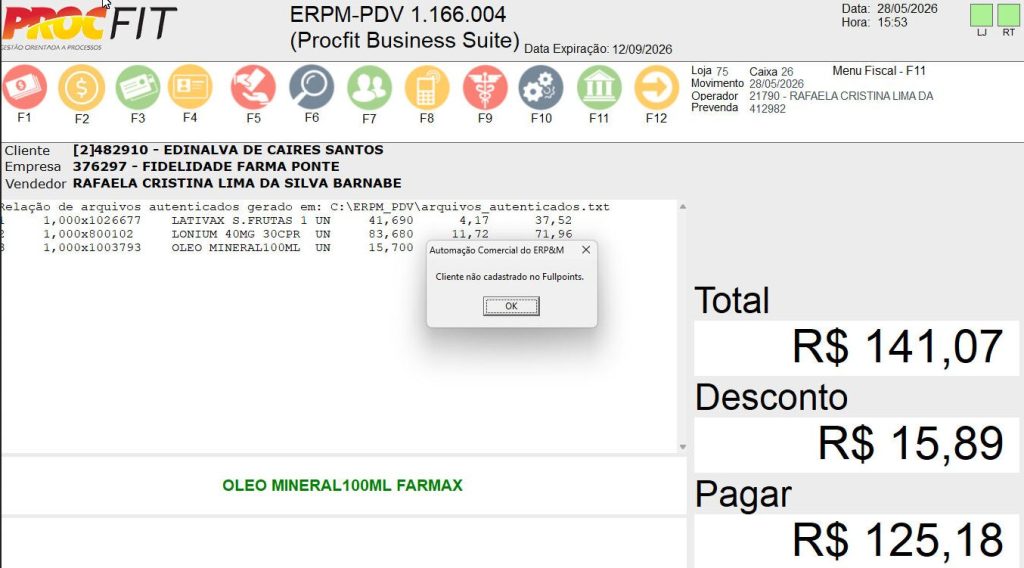Click the Data Expiração 12/09/2026 text
Screen dimensions: 1024x568
pos(598,49)
